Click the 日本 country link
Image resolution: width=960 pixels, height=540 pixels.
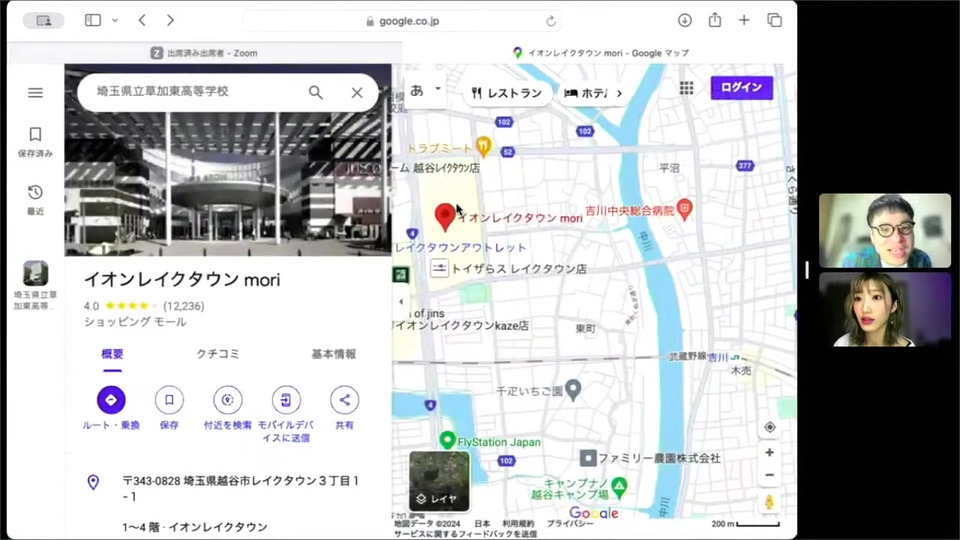point(482,524)
